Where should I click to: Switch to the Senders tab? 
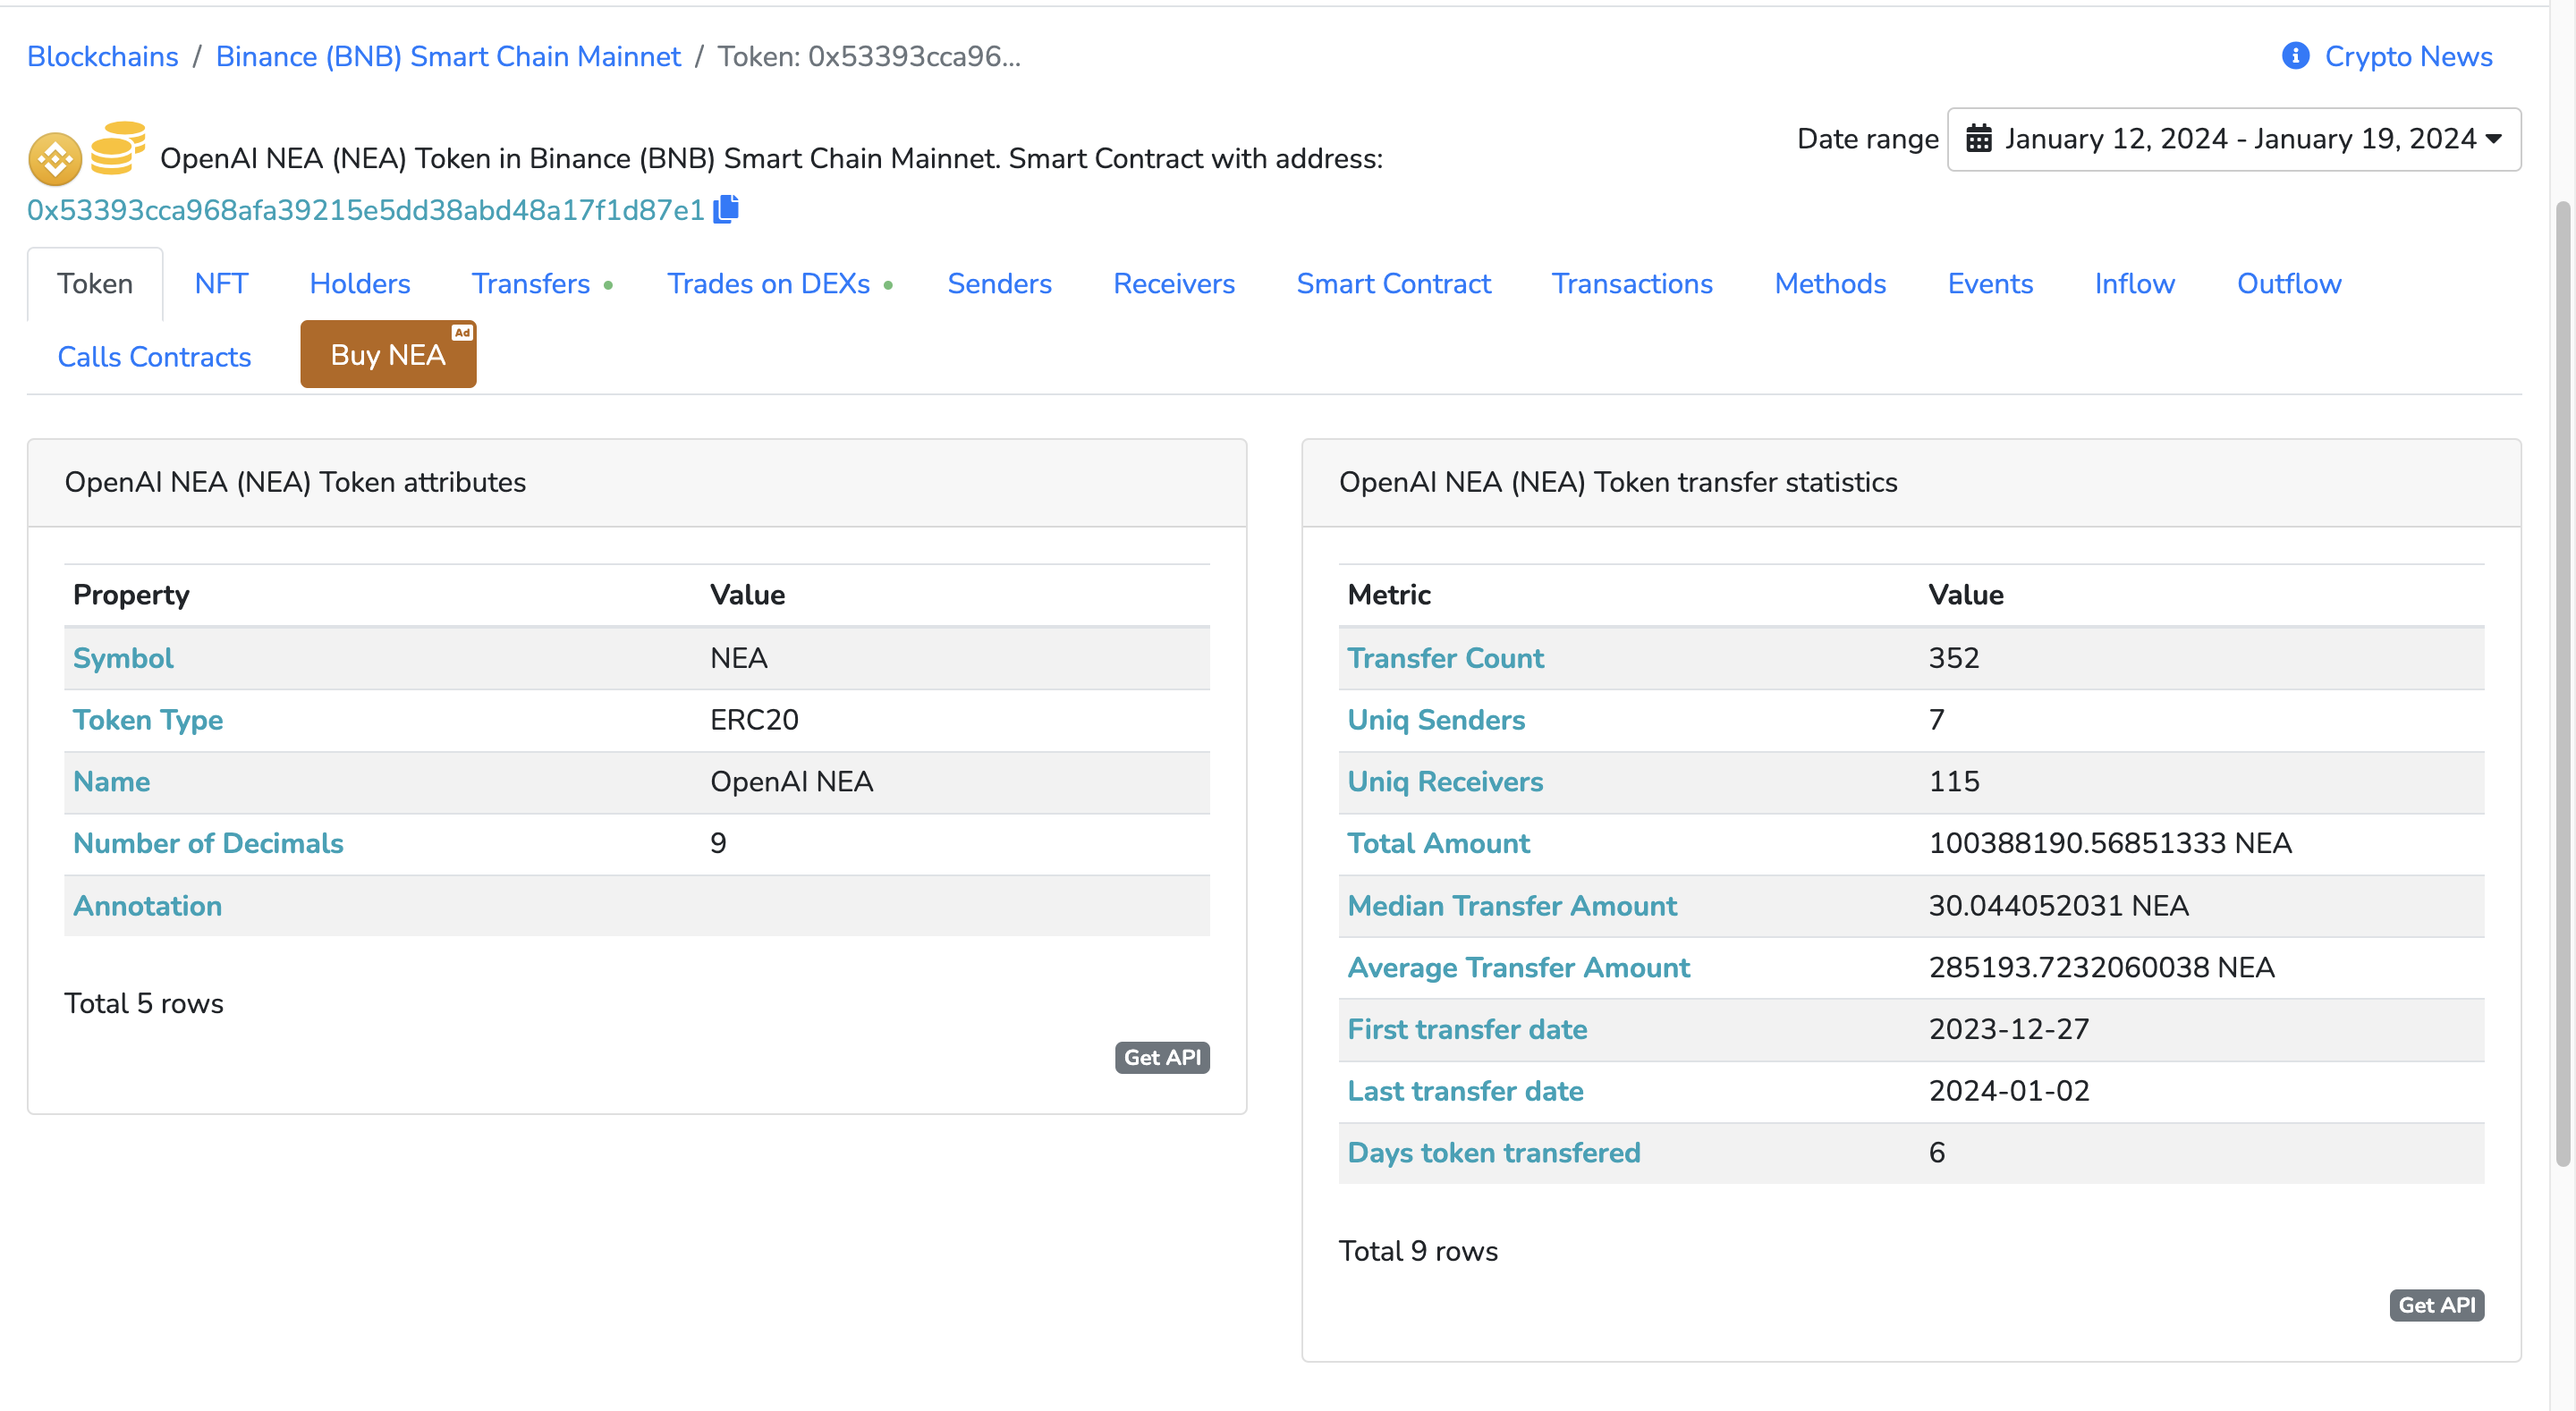[1000, 284]
